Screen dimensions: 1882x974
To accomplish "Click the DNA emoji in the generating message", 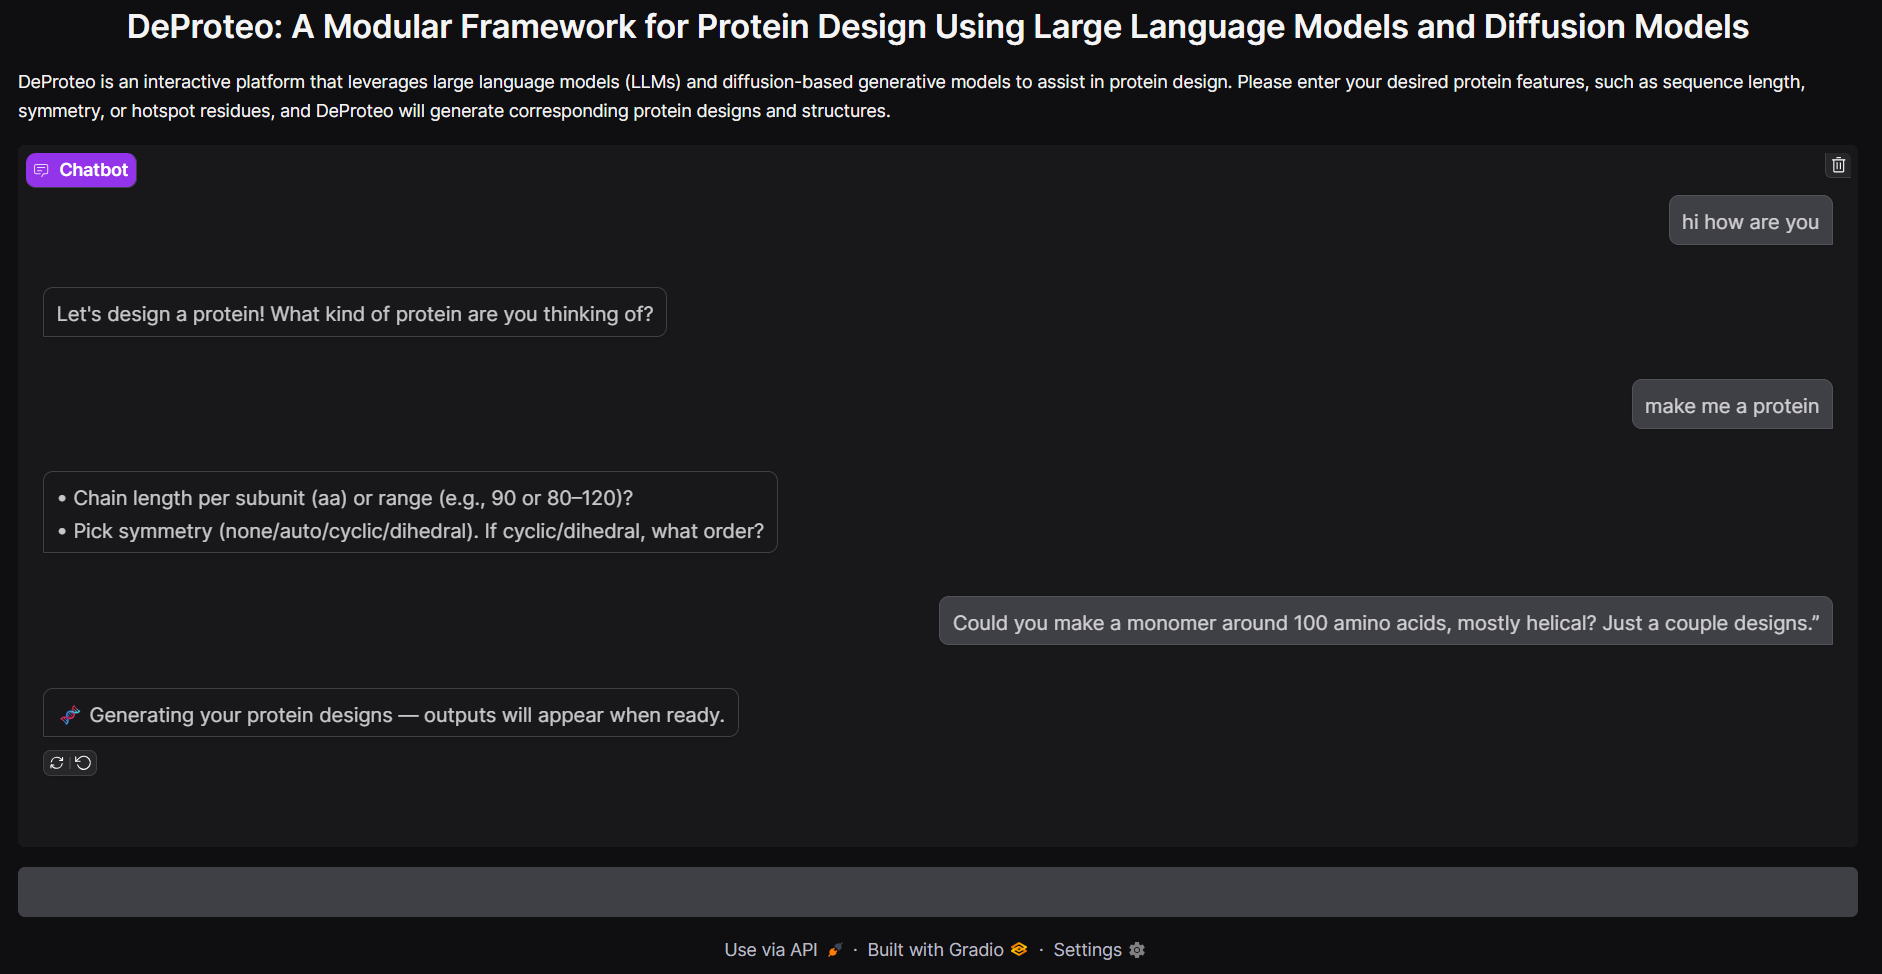I will (x=70, y=715).
